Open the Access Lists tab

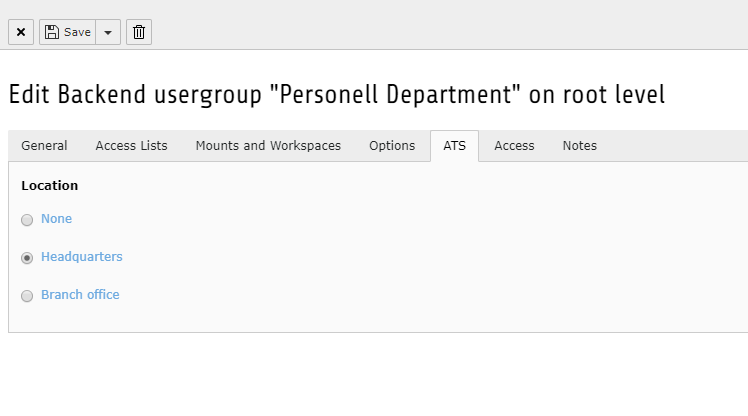pyautogui.click(x=131, y=146)
